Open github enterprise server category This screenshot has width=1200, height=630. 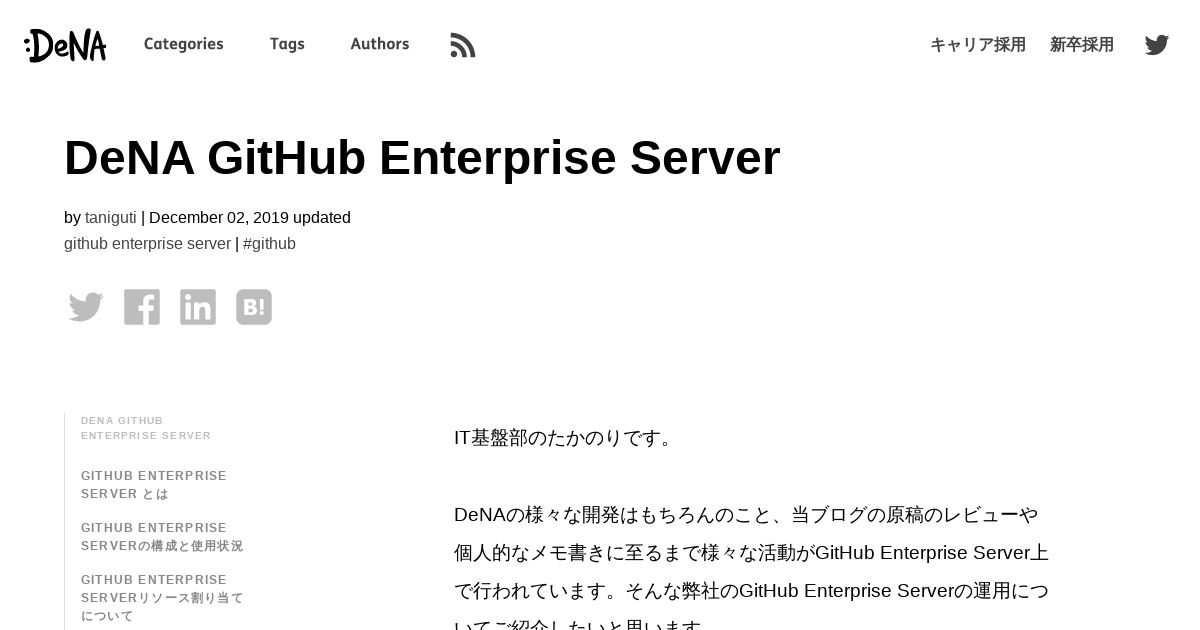click(x=147, y=244)
